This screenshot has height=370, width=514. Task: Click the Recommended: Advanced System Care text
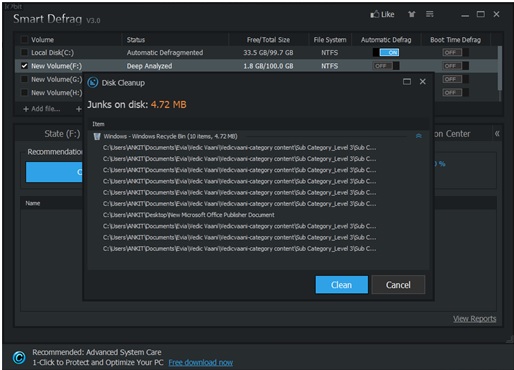97,352
